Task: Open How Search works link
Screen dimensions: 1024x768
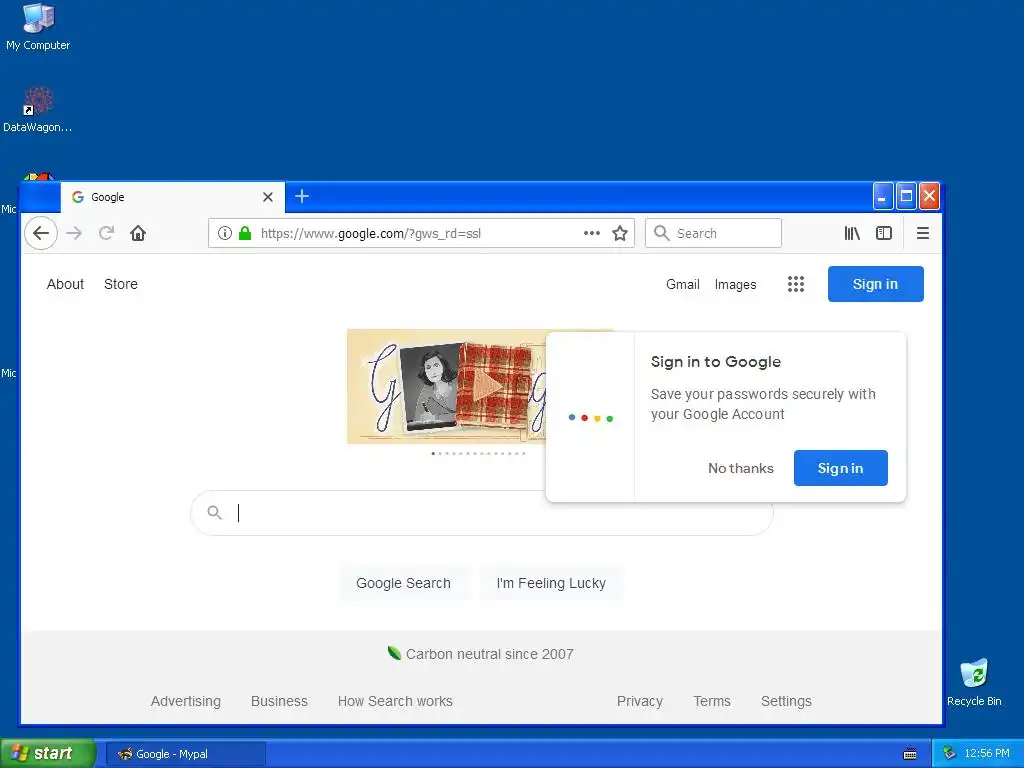Action: click(x=395, y=701)
